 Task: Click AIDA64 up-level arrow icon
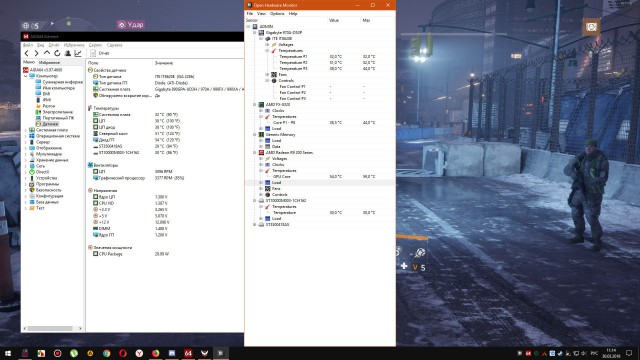point(47,53)
